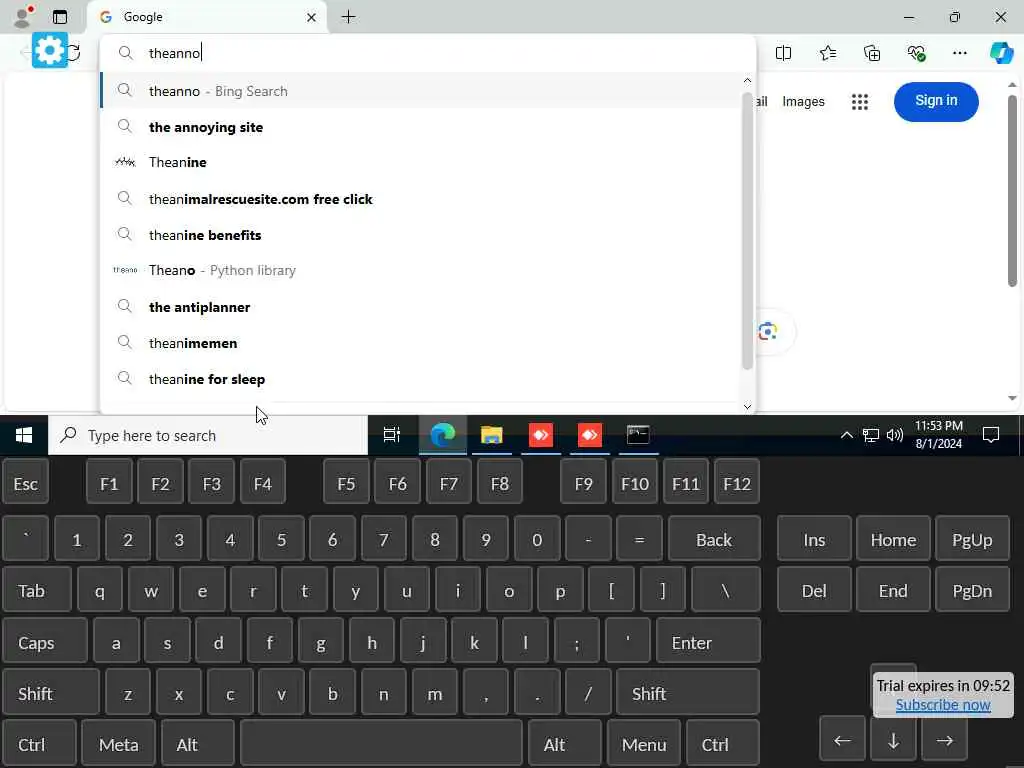The image size is (1024, 768).
Task: Click the network status tray icon
Action: tap(871, 435)
